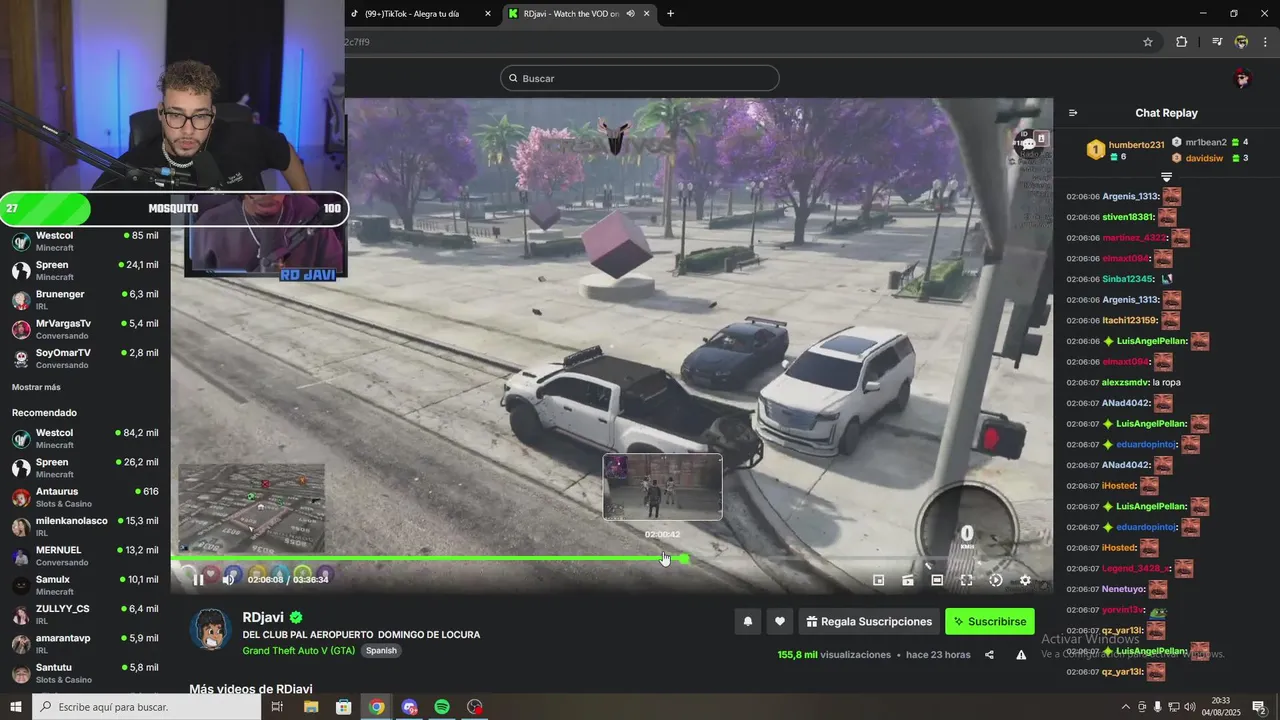Enter fullscreen video mode
The height and width of the screenshot is (720, 1280).
click(967, 580)
